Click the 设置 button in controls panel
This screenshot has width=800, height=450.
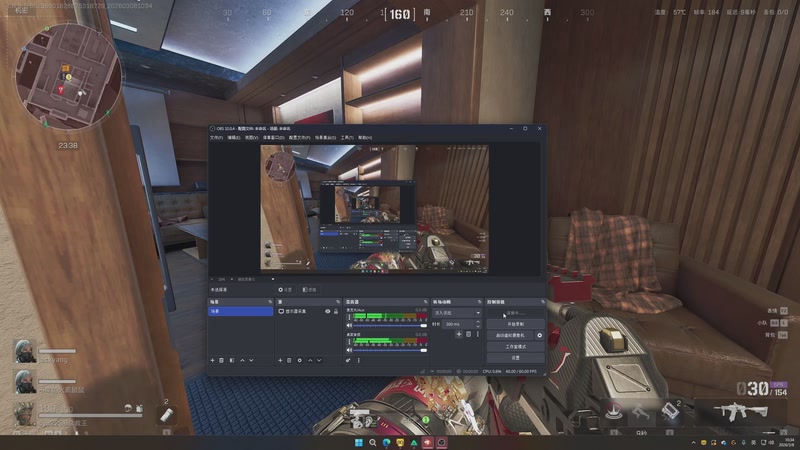click(x=515, y=358)
